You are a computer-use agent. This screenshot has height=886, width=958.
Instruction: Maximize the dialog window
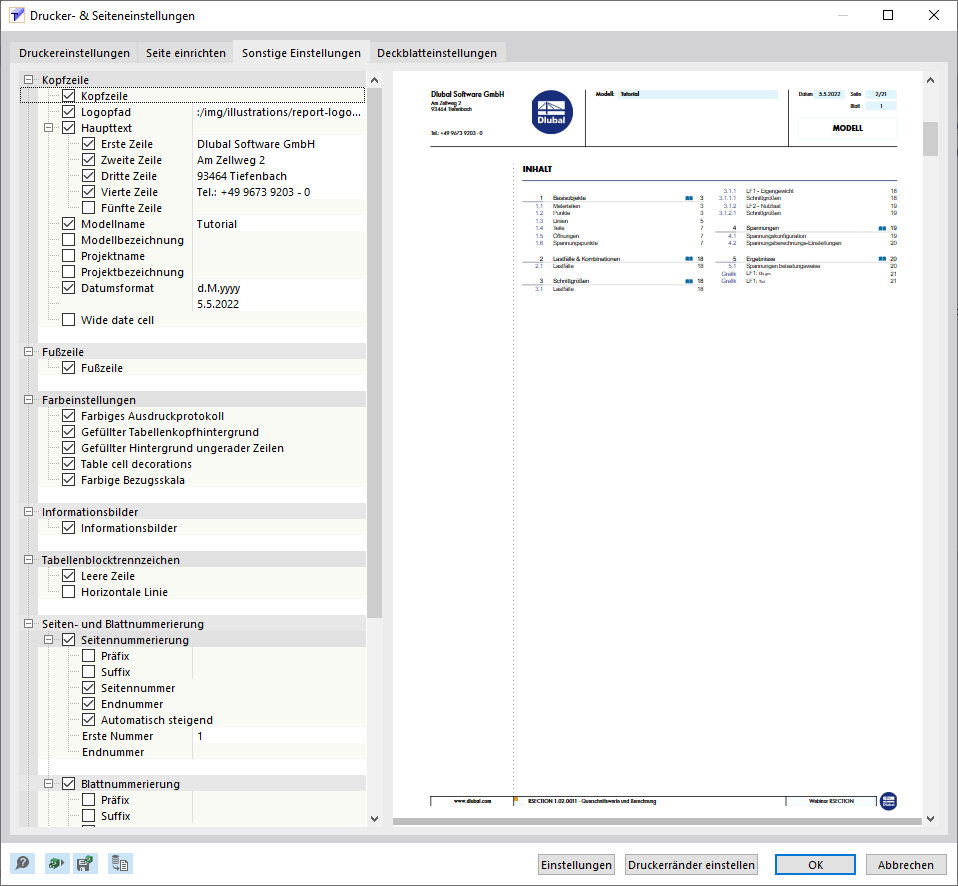pyautogui.click(x=888, y=15)
